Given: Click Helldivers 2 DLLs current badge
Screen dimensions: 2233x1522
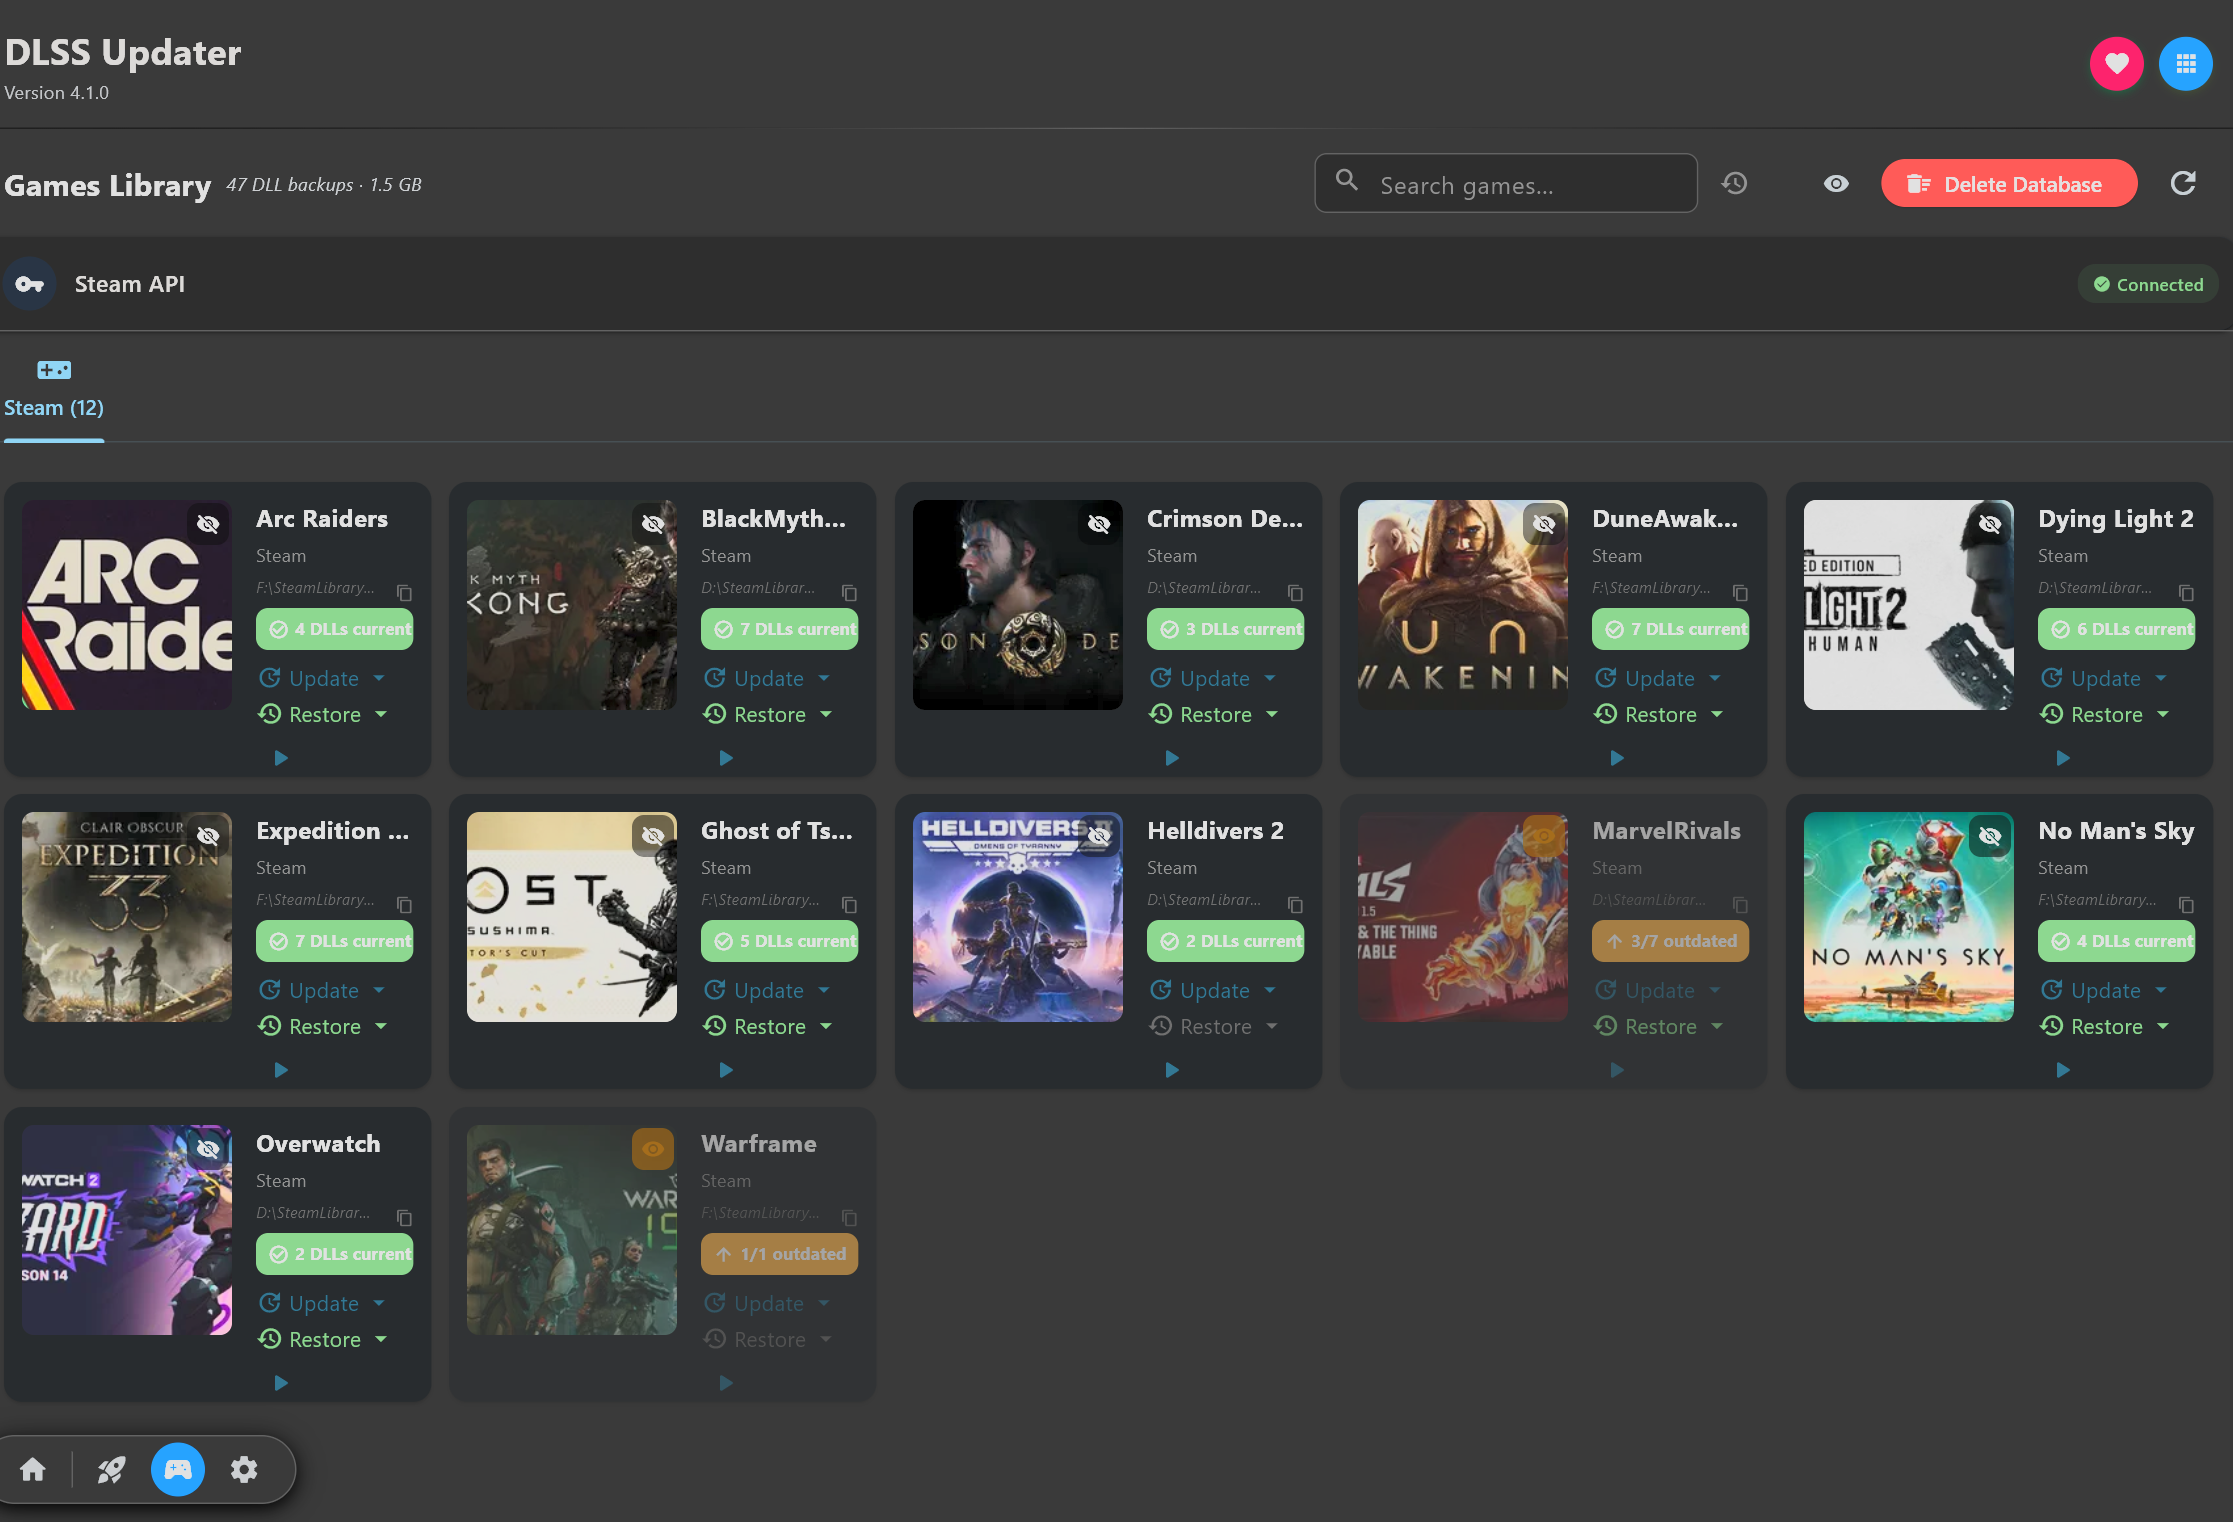Looking at the screenshot, I should [1225, 941].
